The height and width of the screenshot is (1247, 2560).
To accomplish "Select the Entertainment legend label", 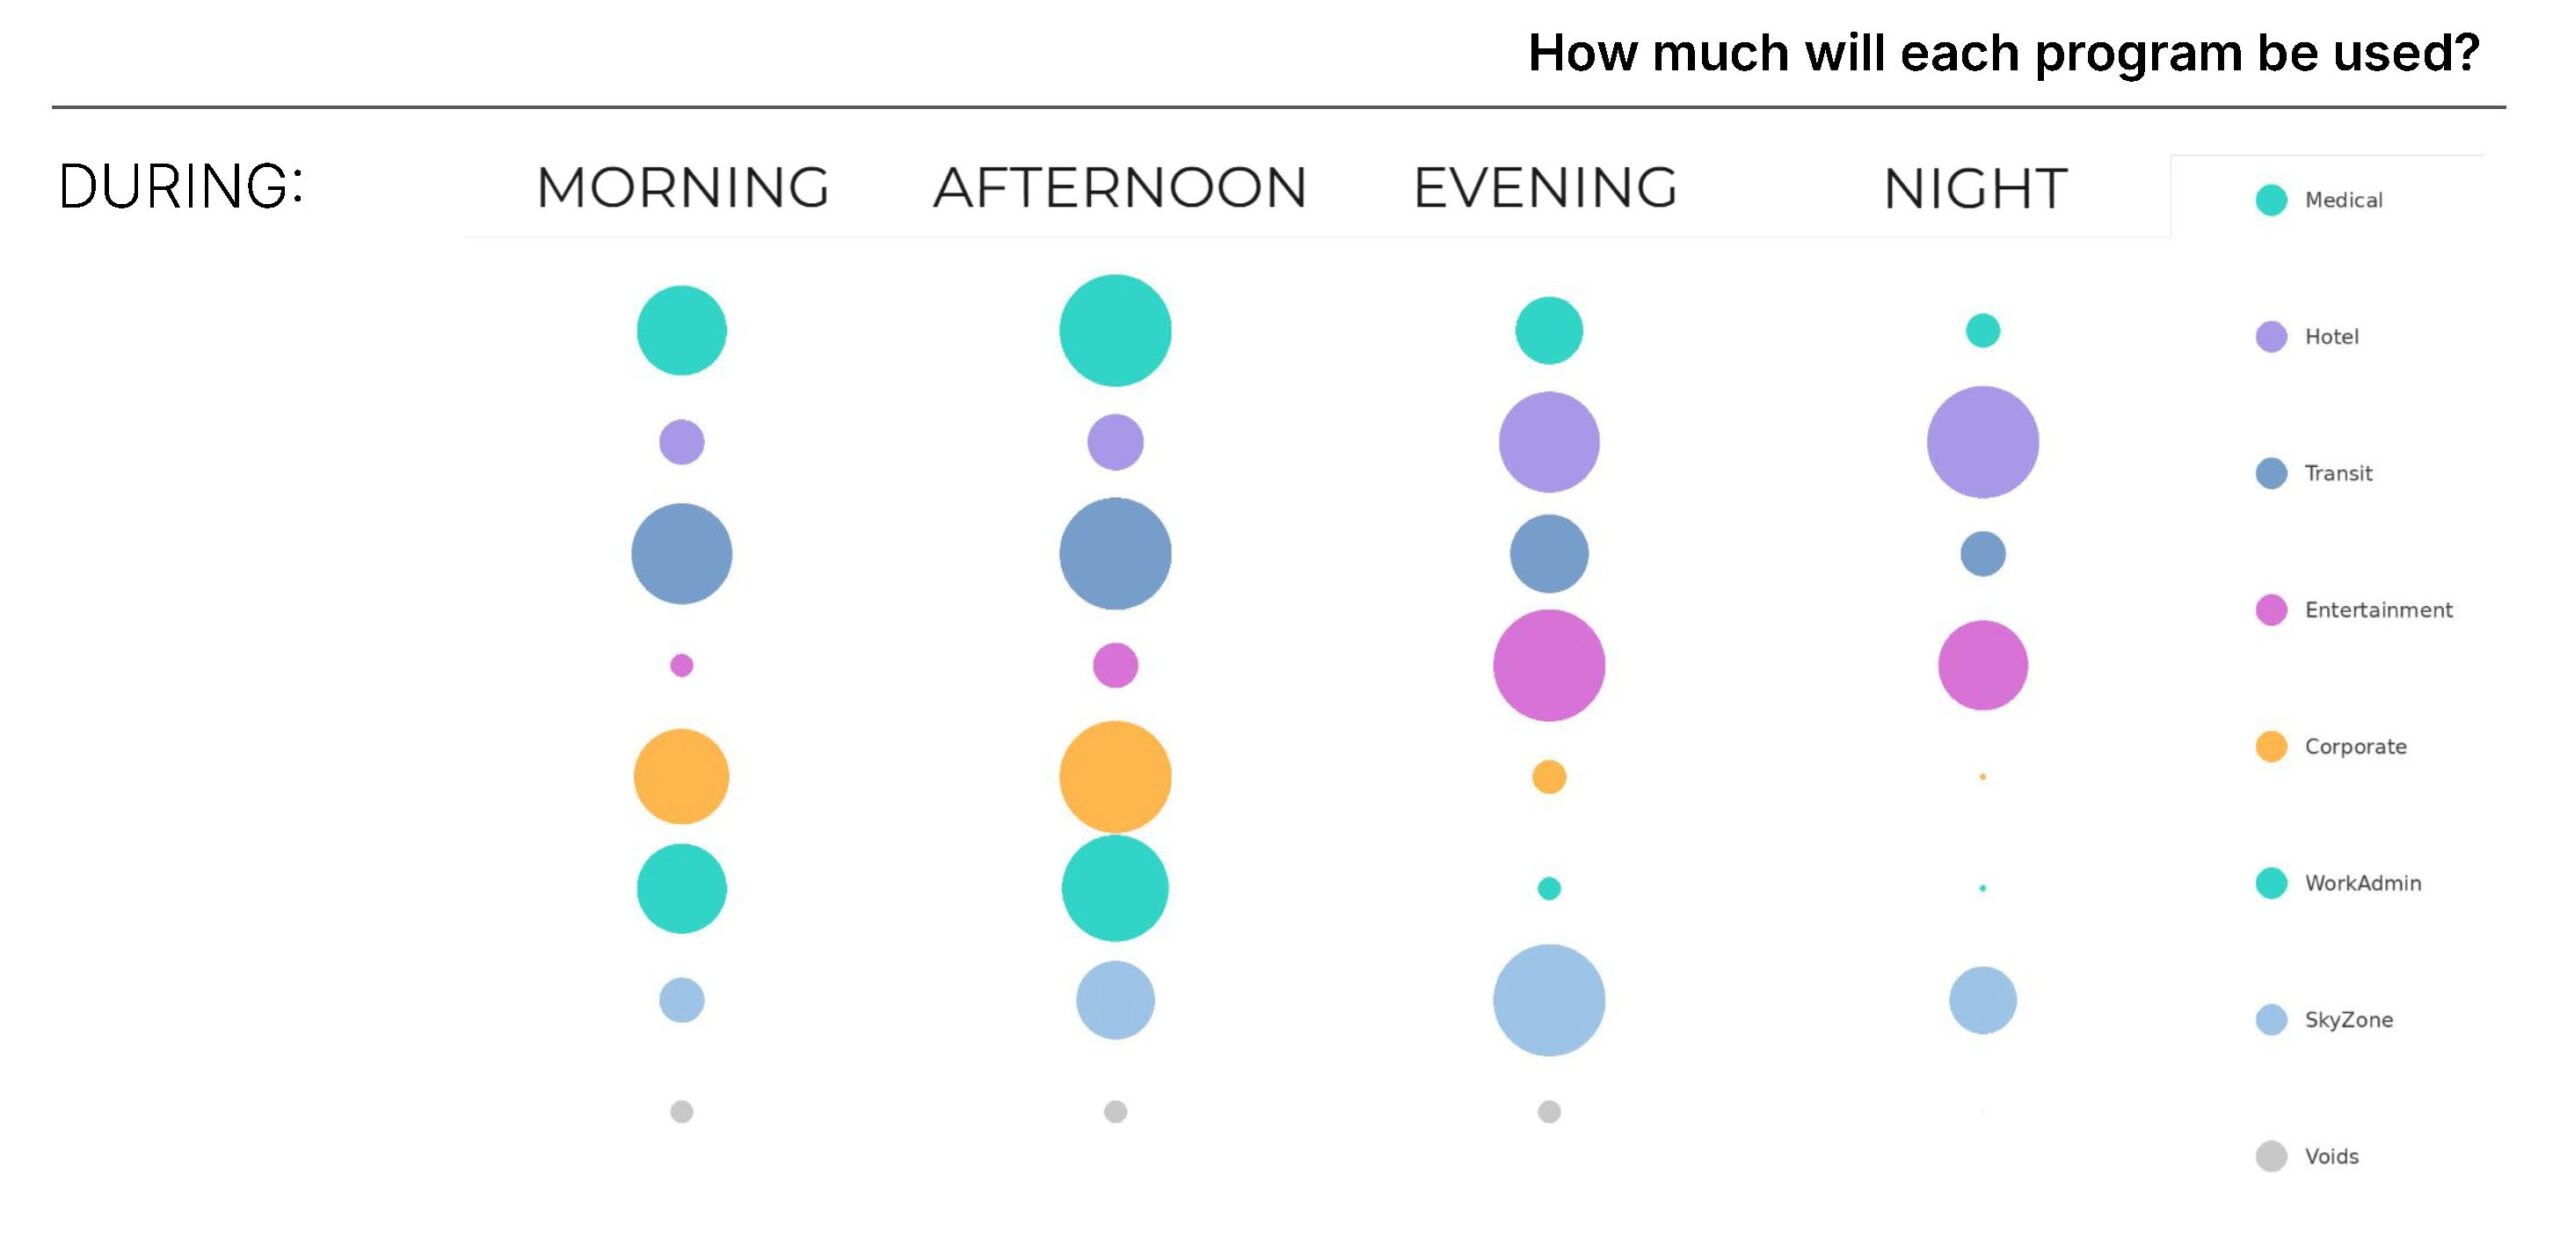I will 2378,610.
